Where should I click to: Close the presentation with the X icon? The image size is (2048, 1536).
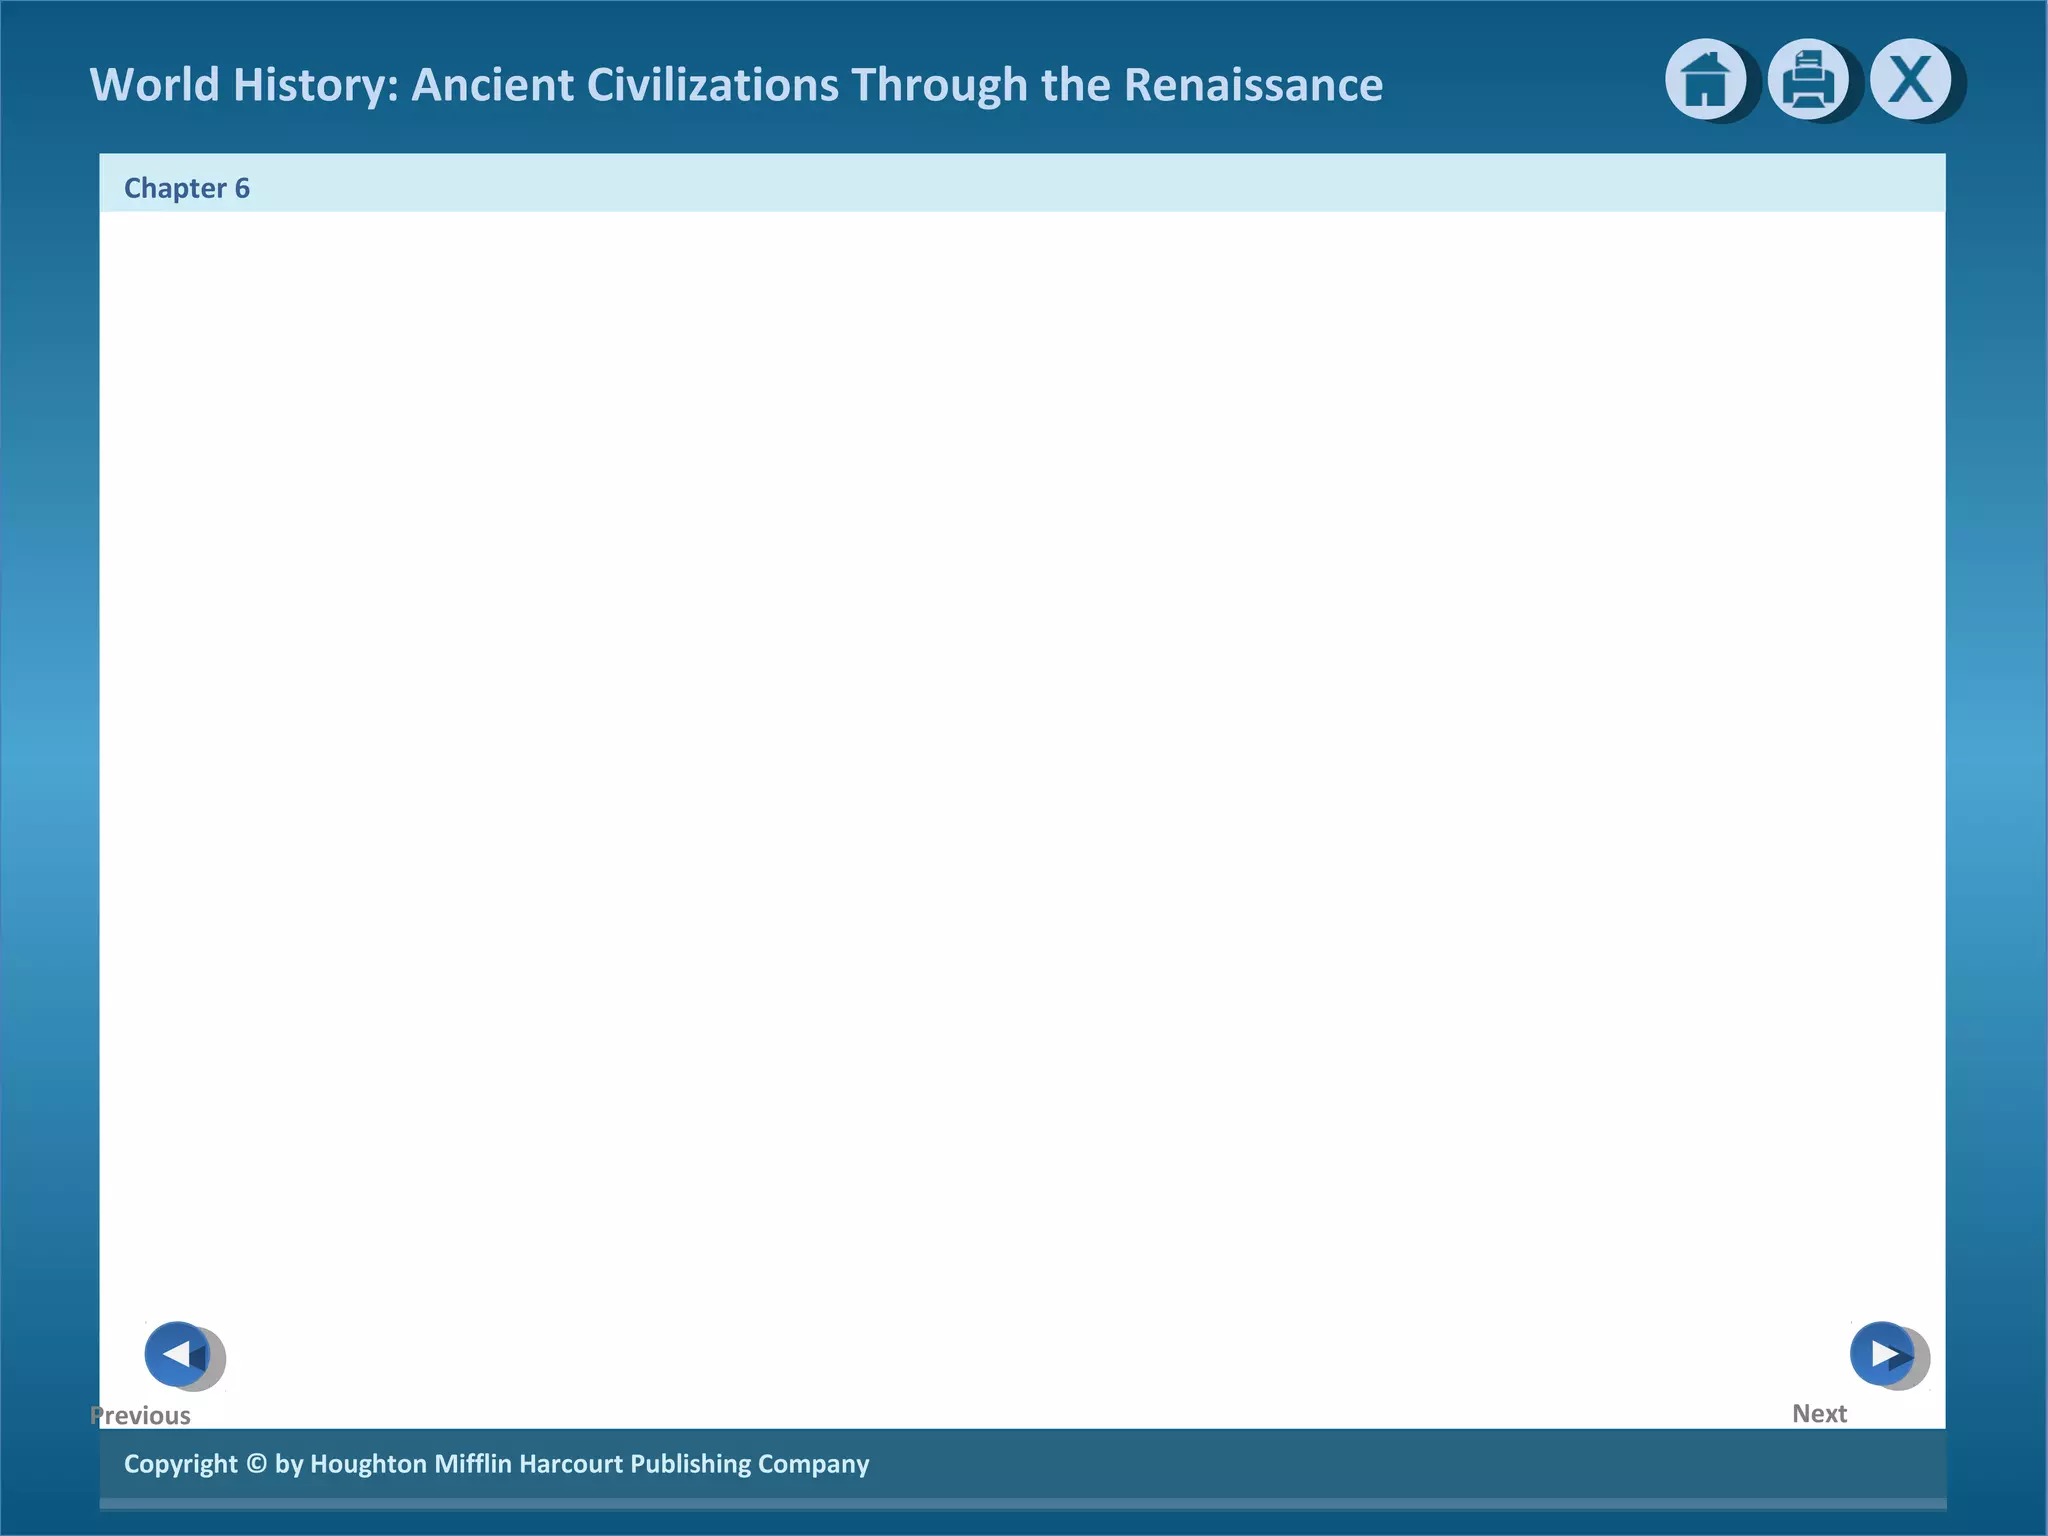pos(1911,80)
